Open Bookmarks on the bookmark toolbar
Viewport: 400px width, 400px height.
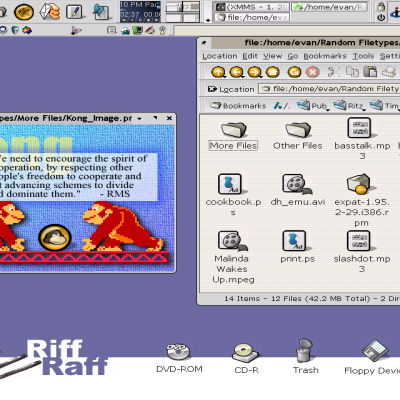point(238,106)
